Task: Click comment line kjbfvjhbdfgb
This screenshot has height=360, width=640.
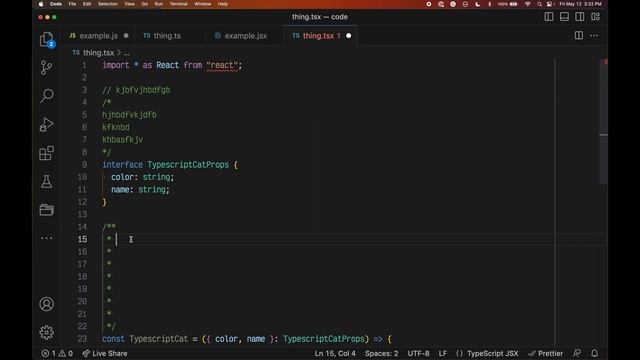Action: (x=136, y=90)
